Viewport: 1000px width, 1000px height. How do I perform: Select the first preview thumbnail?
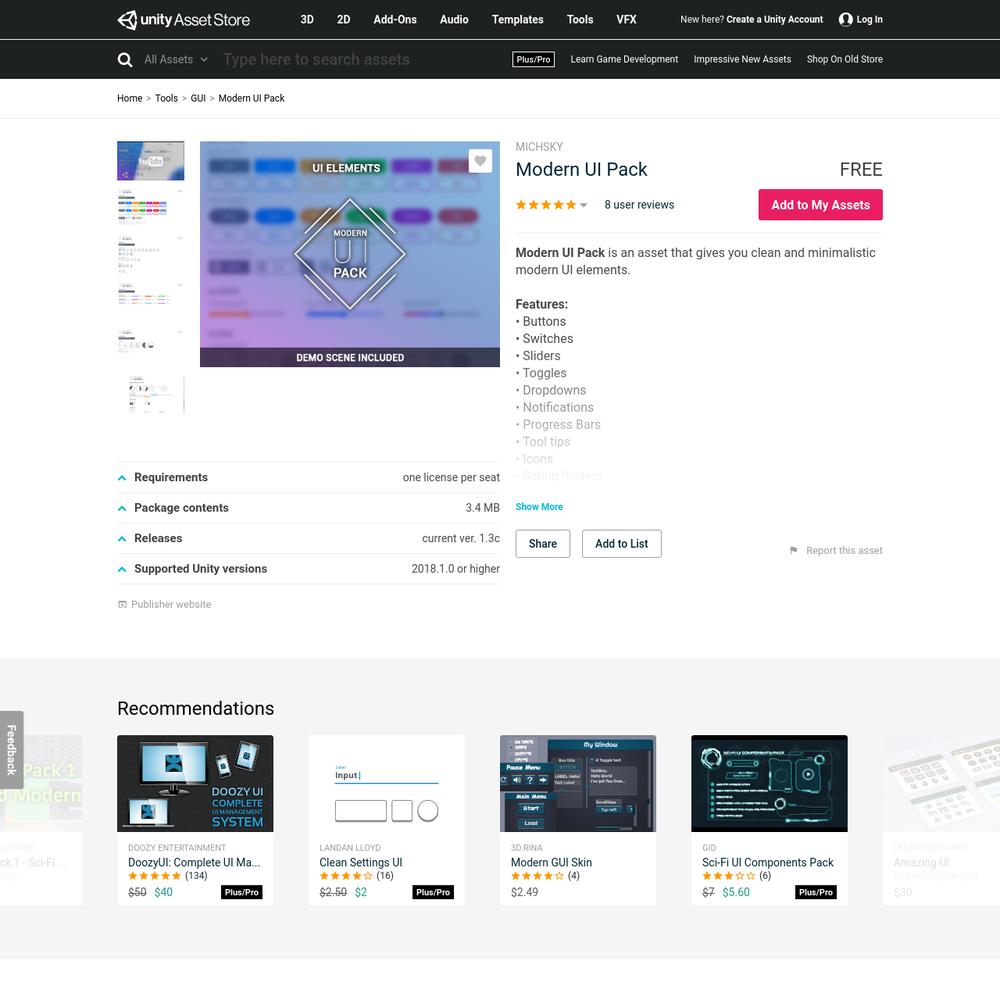click(151, 161)
